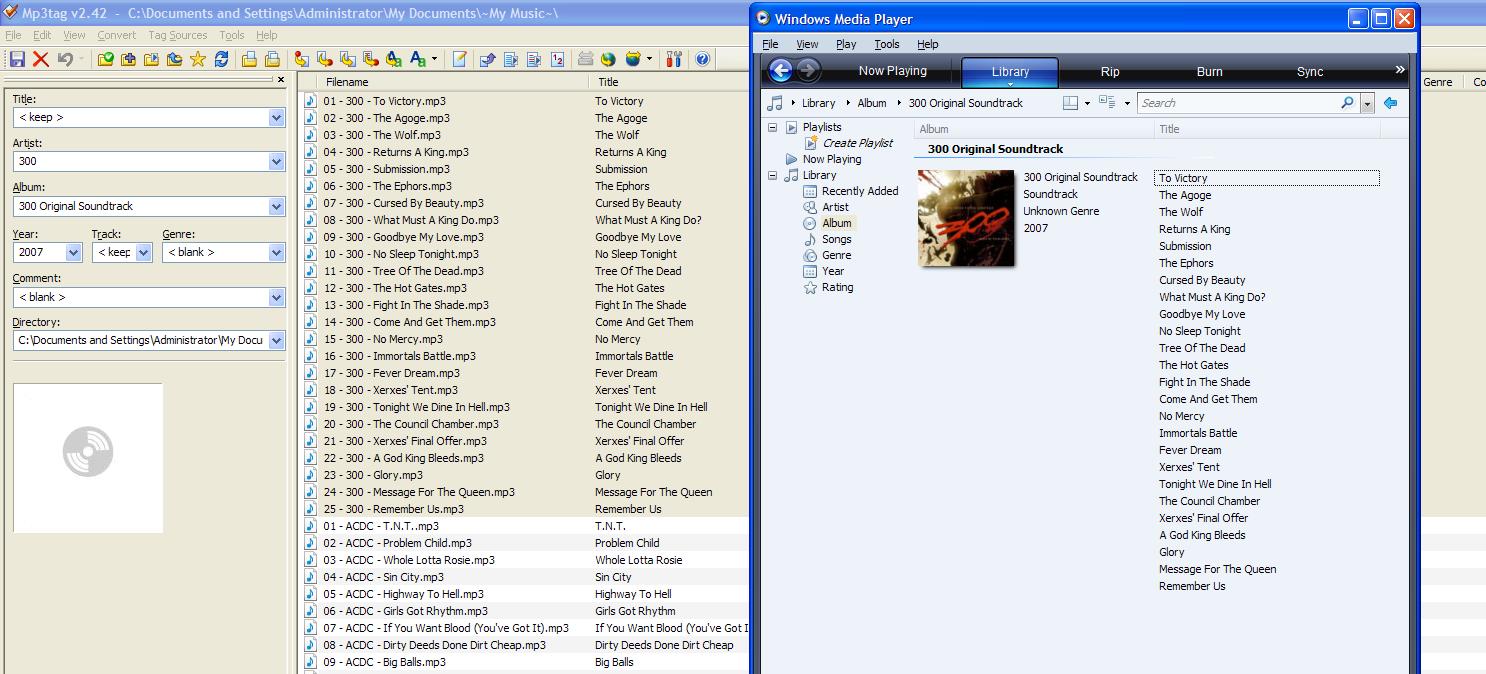The width and height of the screenshot is (1486, 674).
Task: Sort Mp3tag files by Filename column header
Action: [x=455, y=82]
